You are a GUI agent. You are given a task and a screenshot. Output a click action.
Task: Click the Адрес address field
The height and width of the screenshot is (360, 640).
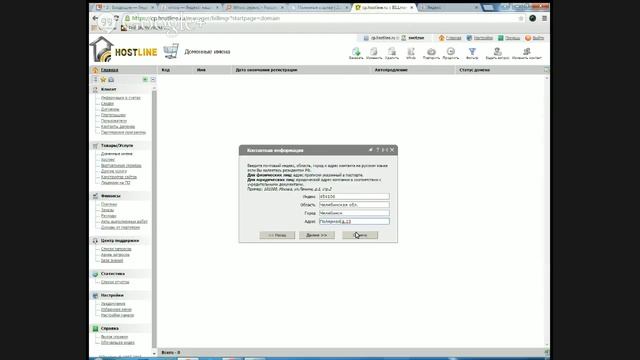pos(354,221)
